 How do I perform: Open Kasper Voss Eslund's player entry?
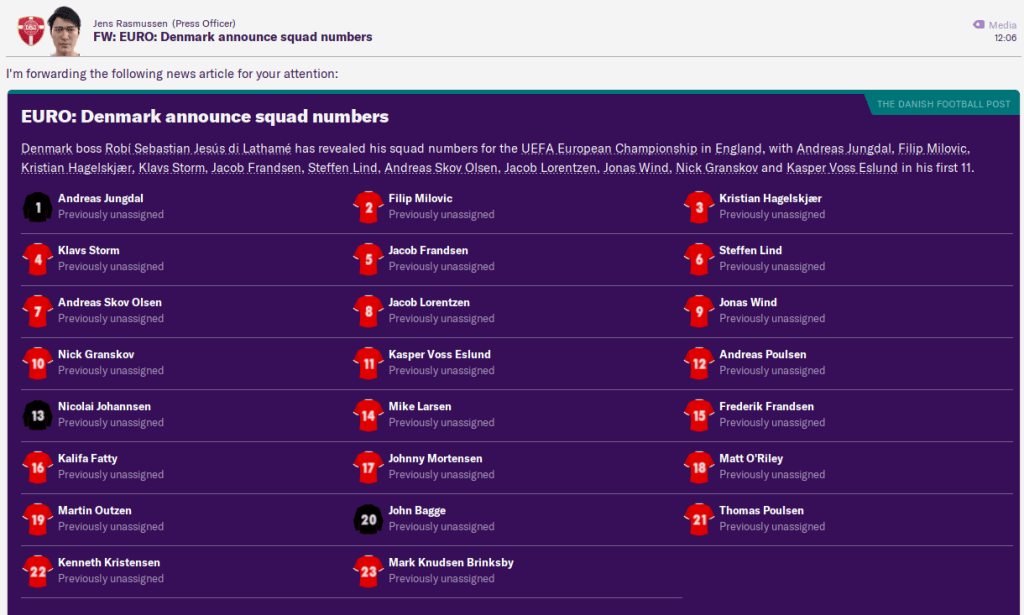439,355
